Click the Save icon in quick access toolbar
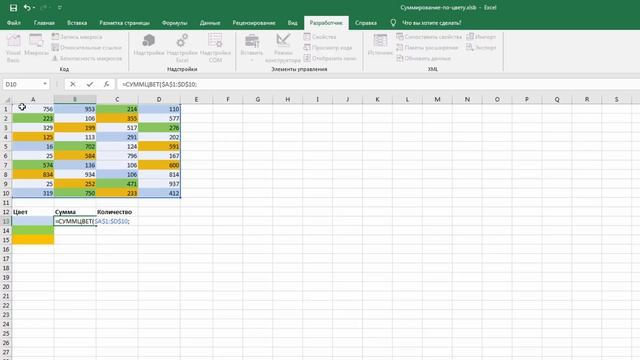This screenshot has width=640, height=360. (13, 8)
